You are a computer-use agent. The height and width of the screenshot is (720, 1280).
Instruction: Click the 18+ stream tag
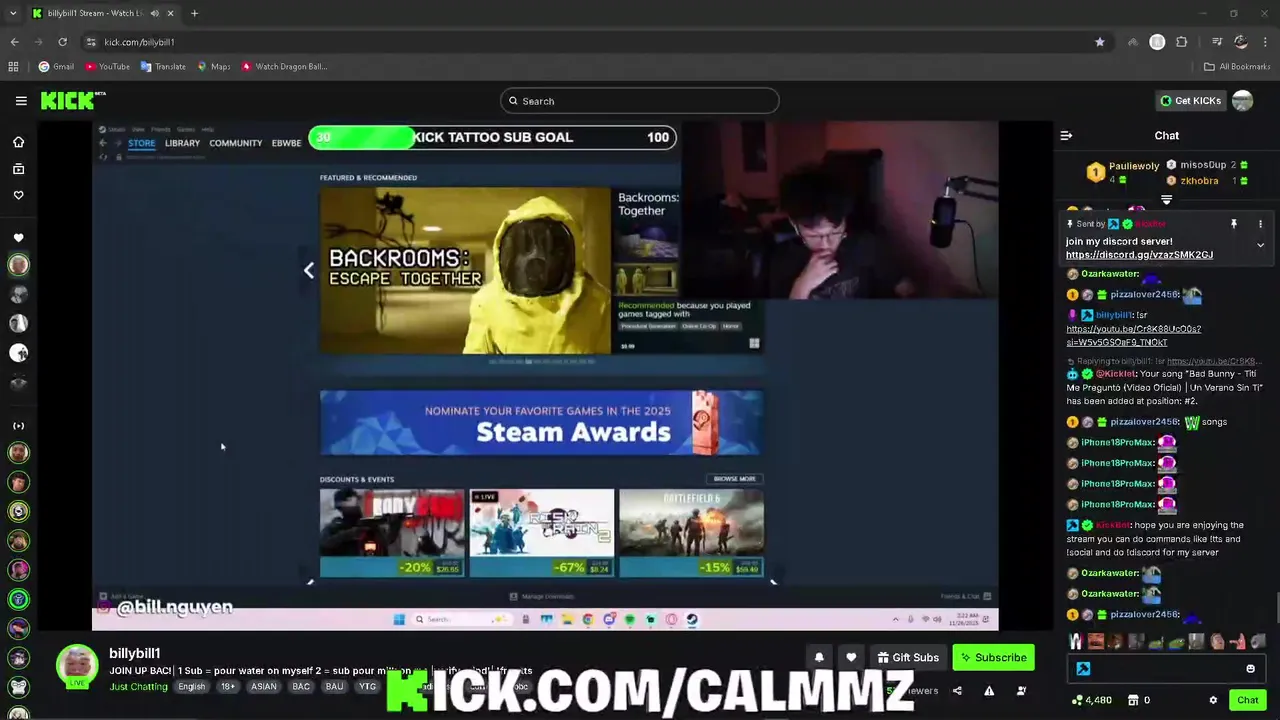(x=227, y=687)
